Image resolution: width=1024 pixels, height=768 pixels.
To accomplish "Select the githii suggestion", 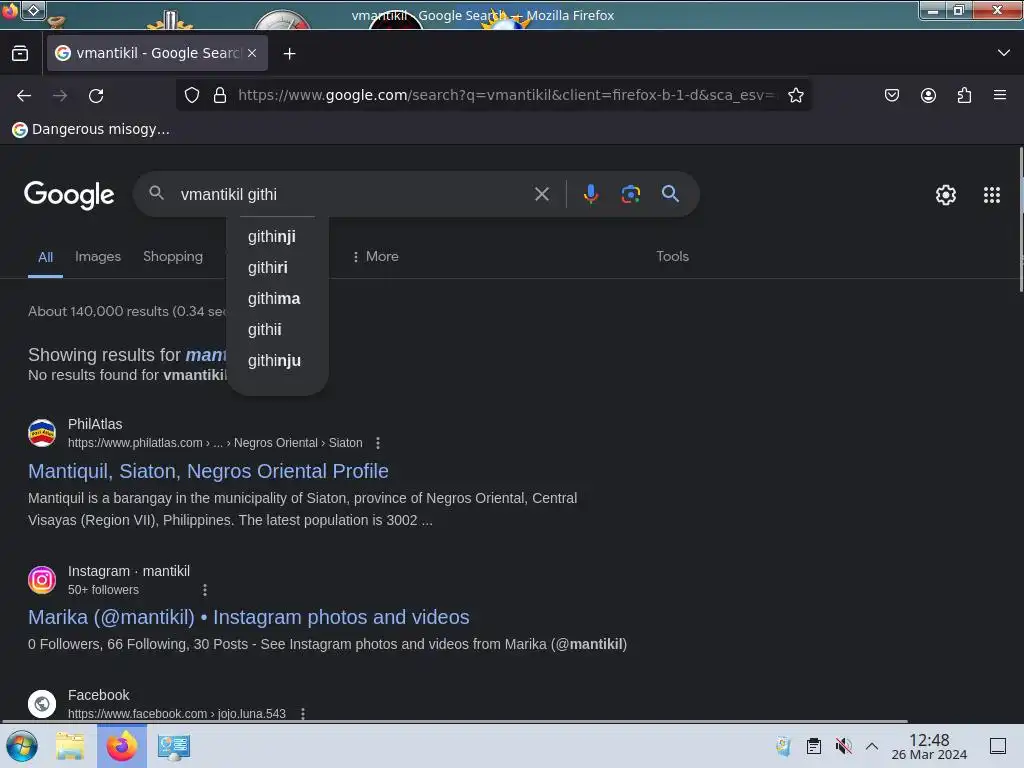I will [264, 330].
